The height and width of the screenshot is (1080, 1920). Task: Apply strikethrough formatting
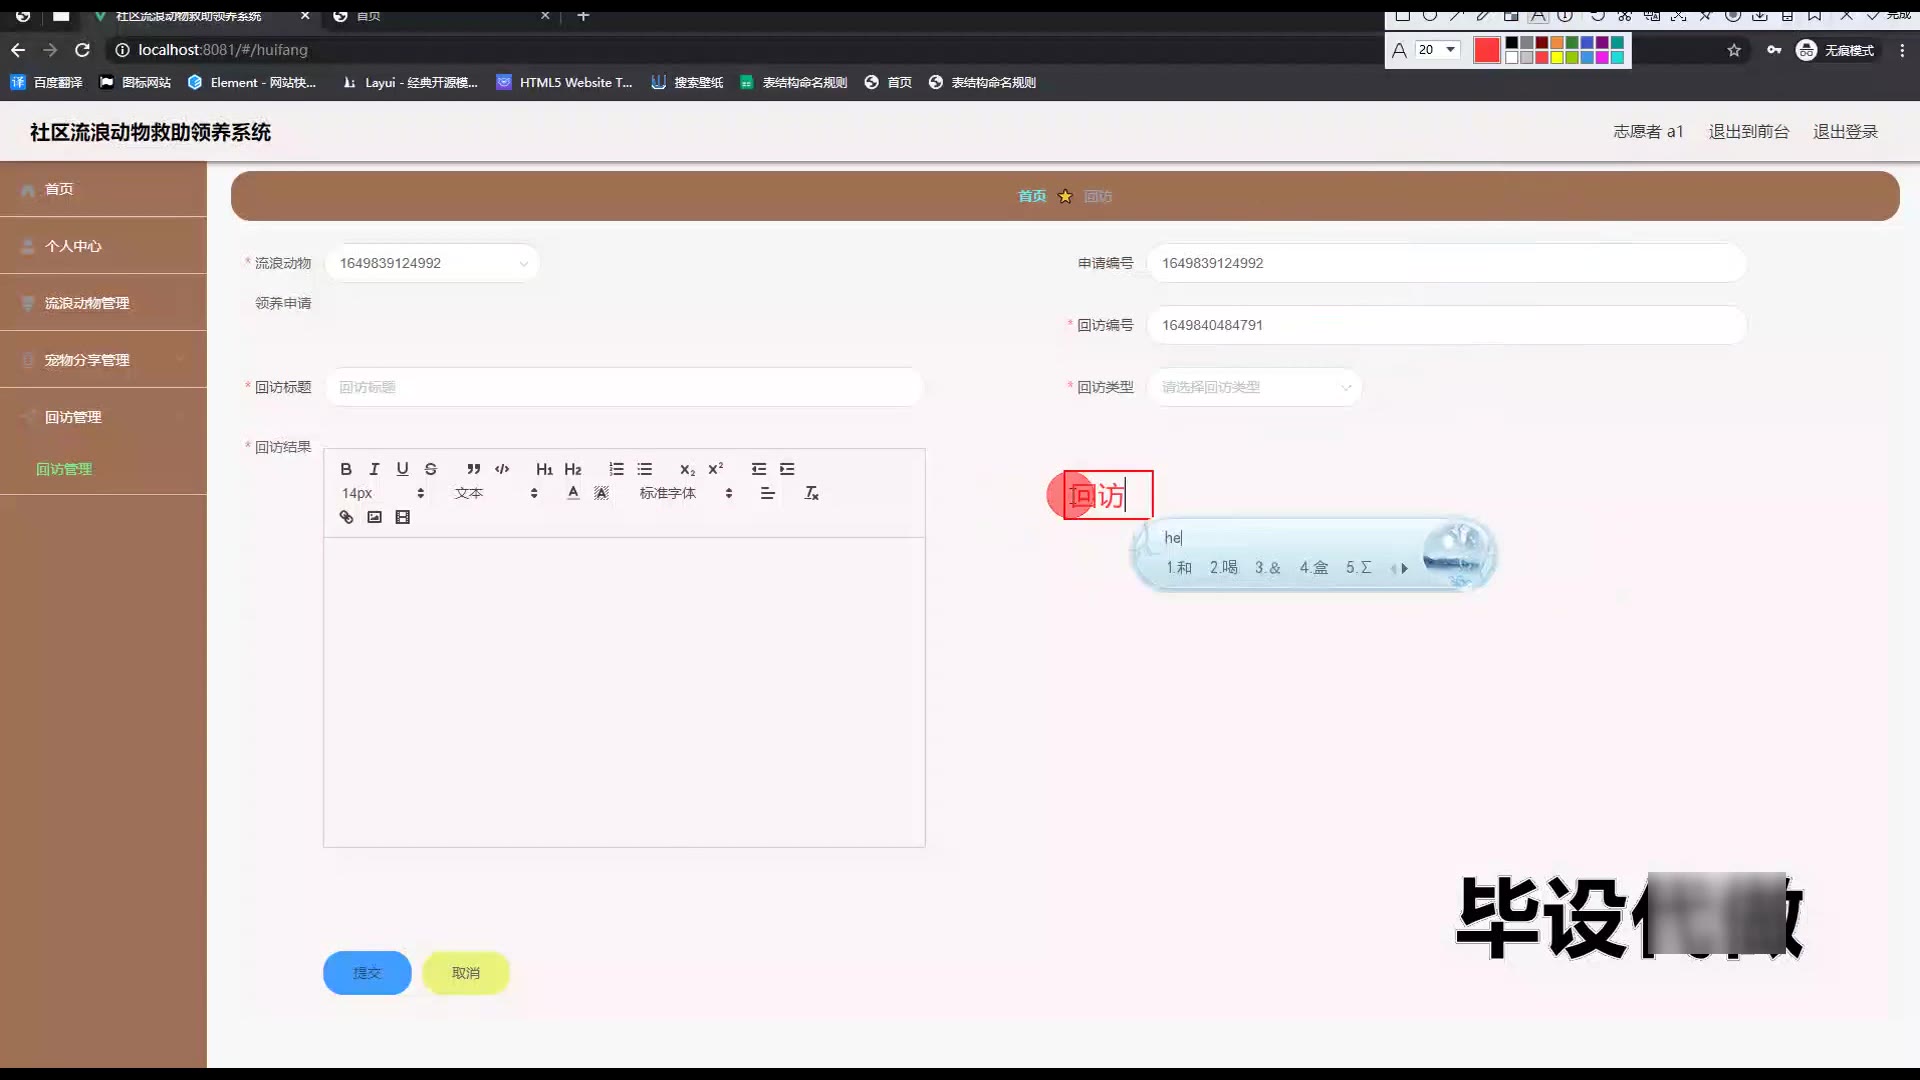pyautogui.click(x=430, y=469)
